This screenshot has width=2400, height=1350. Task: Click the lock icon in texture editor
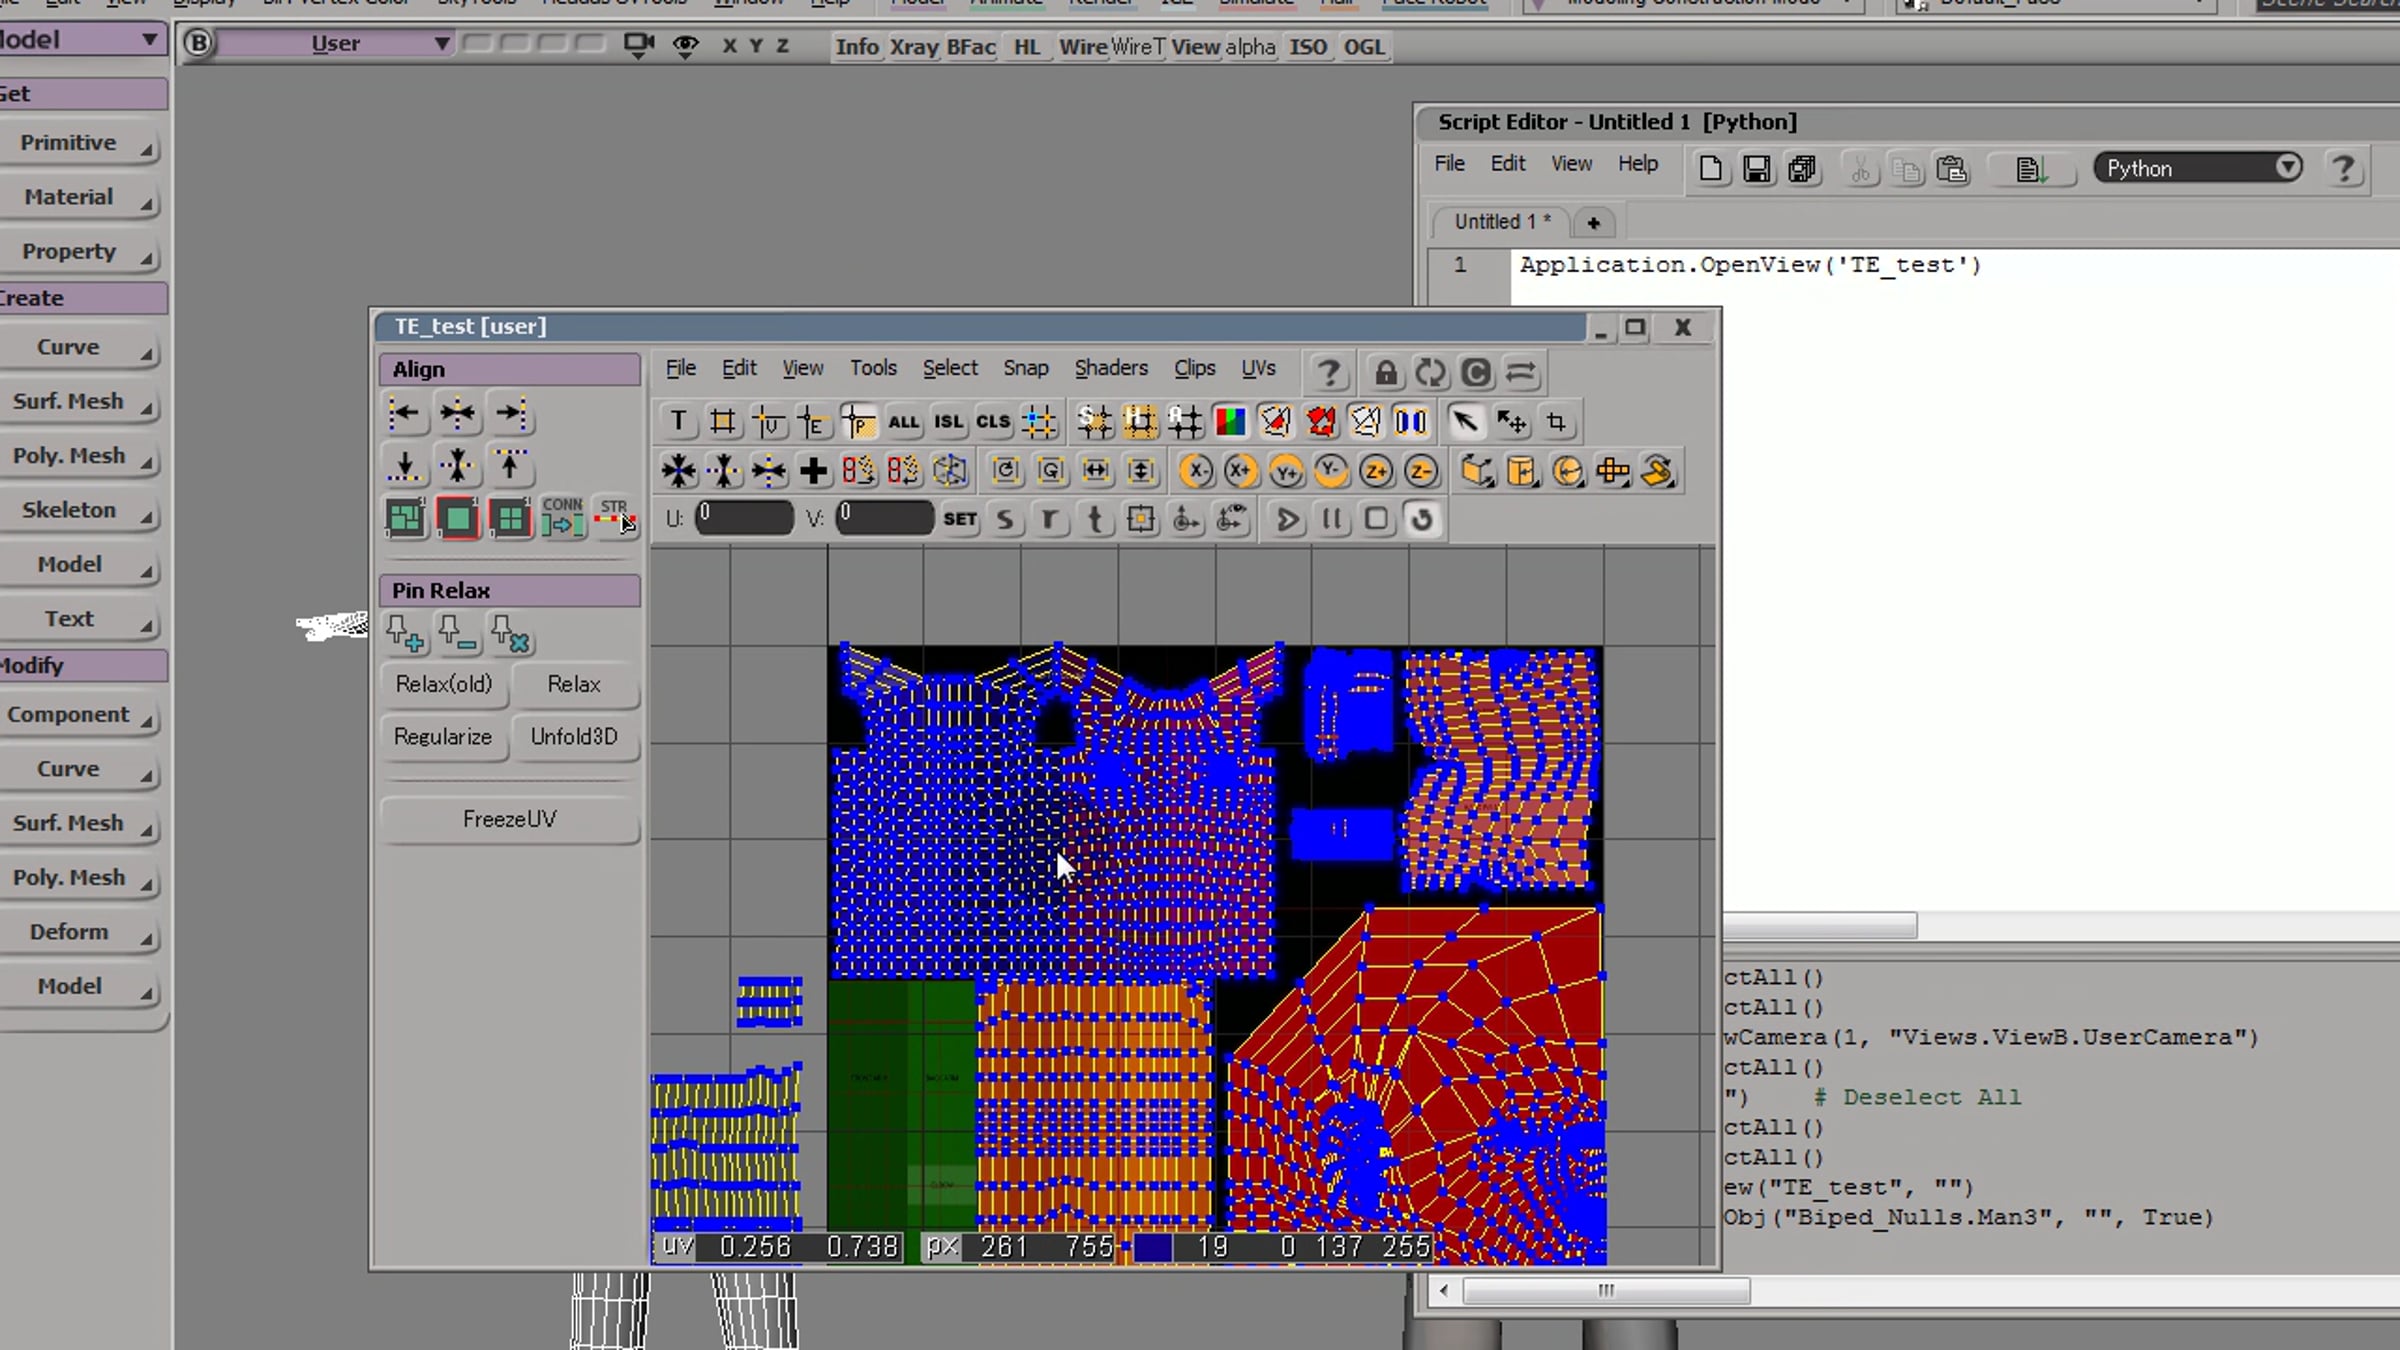click(x=1385, y=373)
